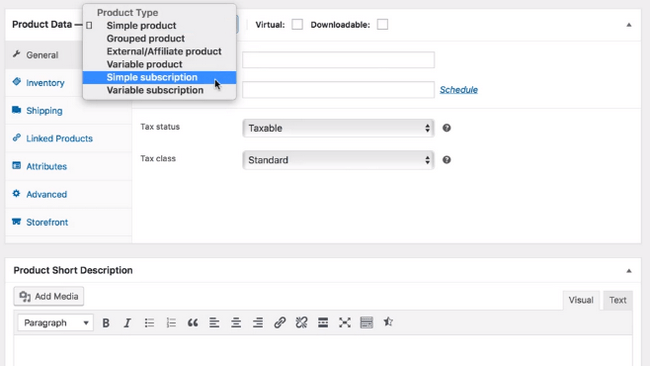The width and height of the screenshot is (650, 366).
Task: Click the wrench icon beside General
Action: point(17,54)
